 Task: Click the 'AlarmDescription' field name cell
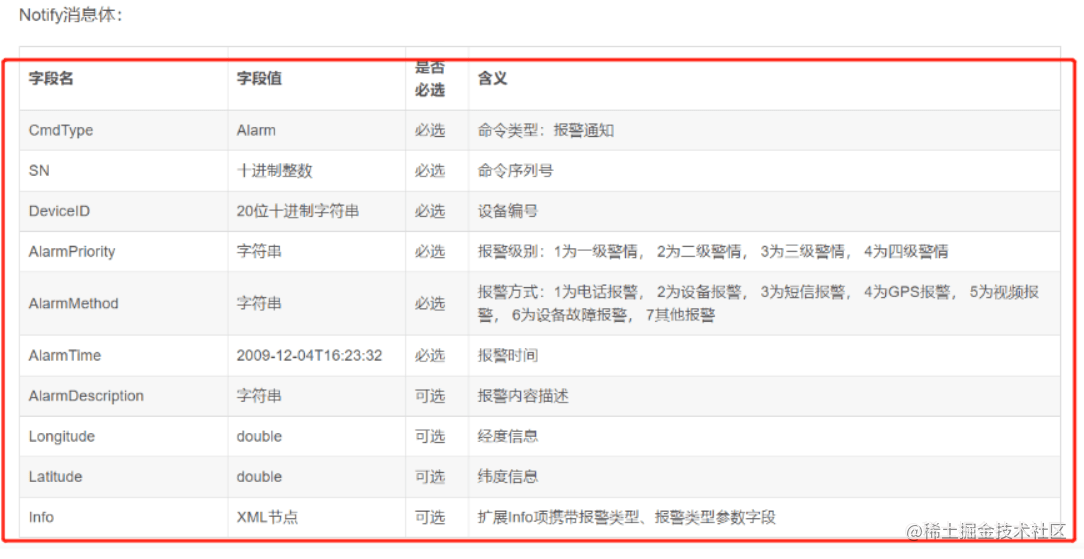(86, 396)
